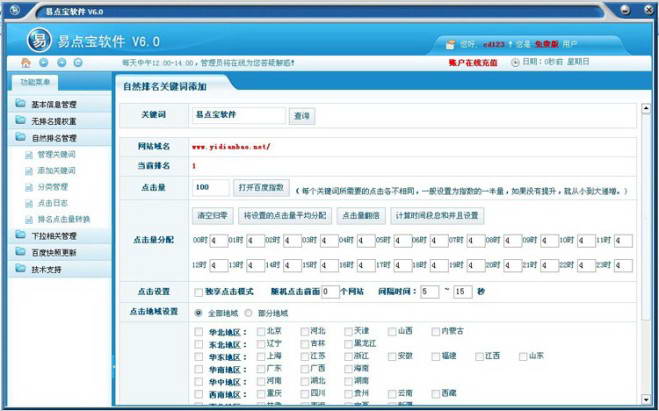Click the 随机点击前面 number field
The width and height of the screenshot is (659, 411).
tap(330, 292)
